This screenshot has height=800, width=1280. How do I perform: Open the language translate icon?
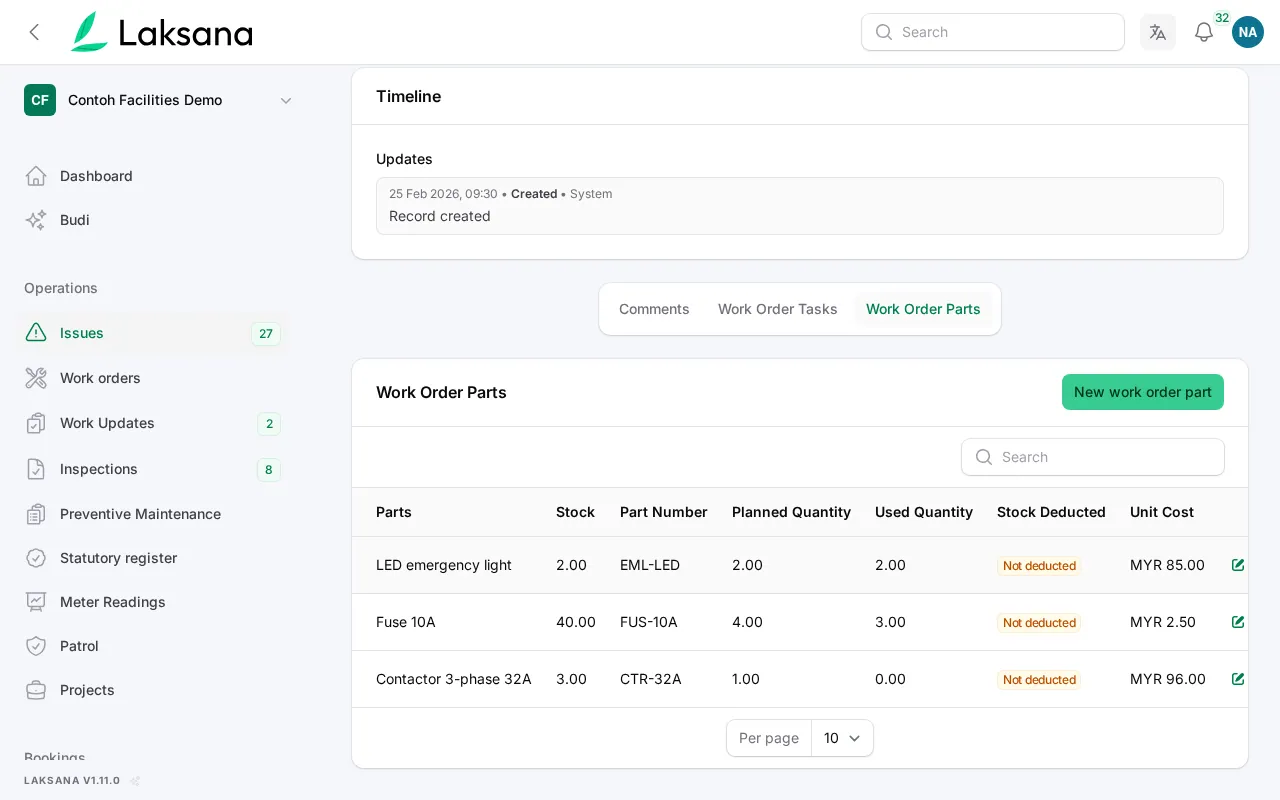pos(1158,32)
